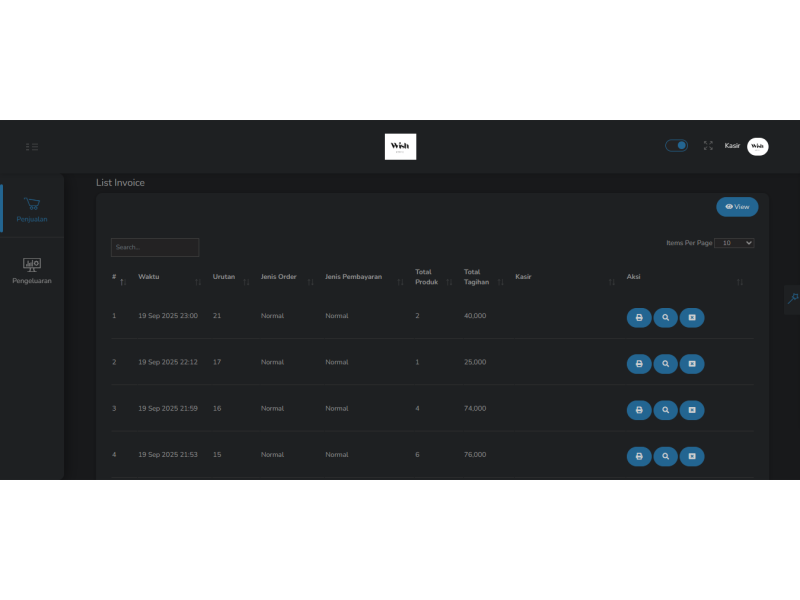The height and width of the screenshot is (600, 800).
Task: Go to the Pengeluaran sidebar menu
Action: (x=32, y=270)
